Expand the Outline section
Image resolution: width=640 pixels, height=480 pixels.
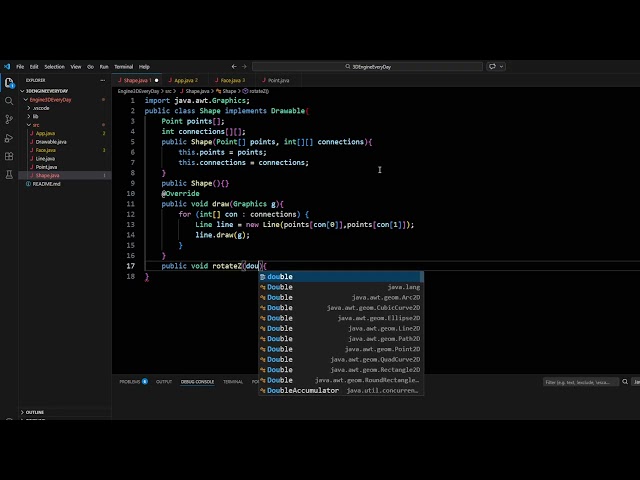point(65,412)
